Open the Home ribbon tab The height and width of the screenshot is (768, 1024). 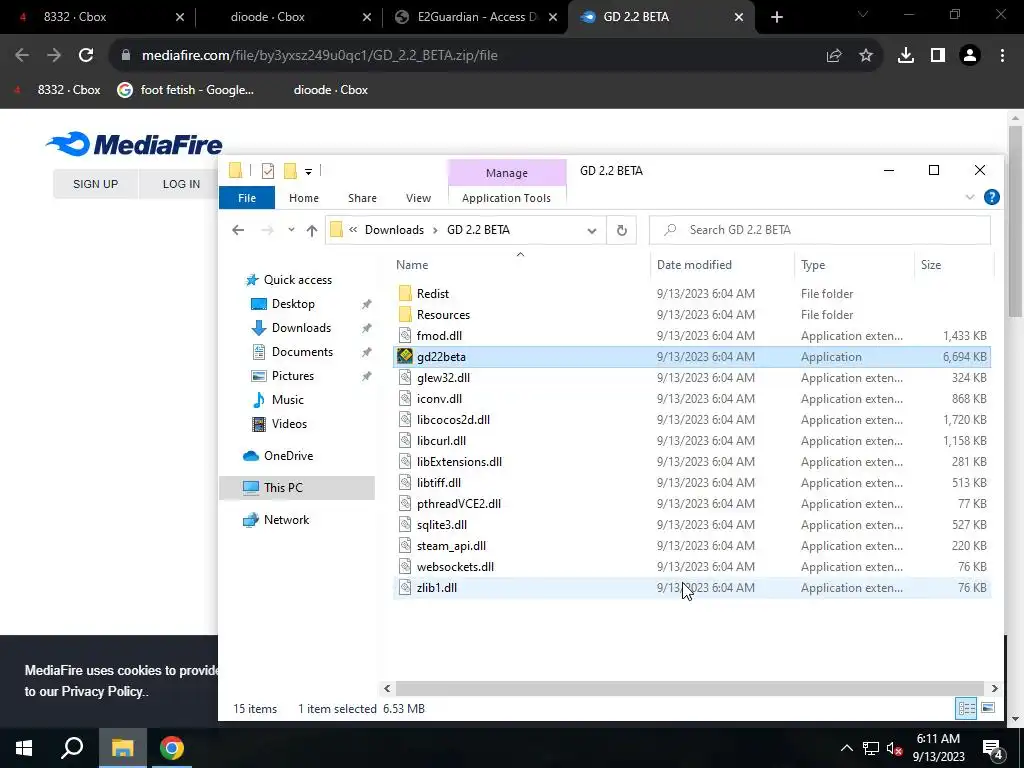click(x=304, y=198)
